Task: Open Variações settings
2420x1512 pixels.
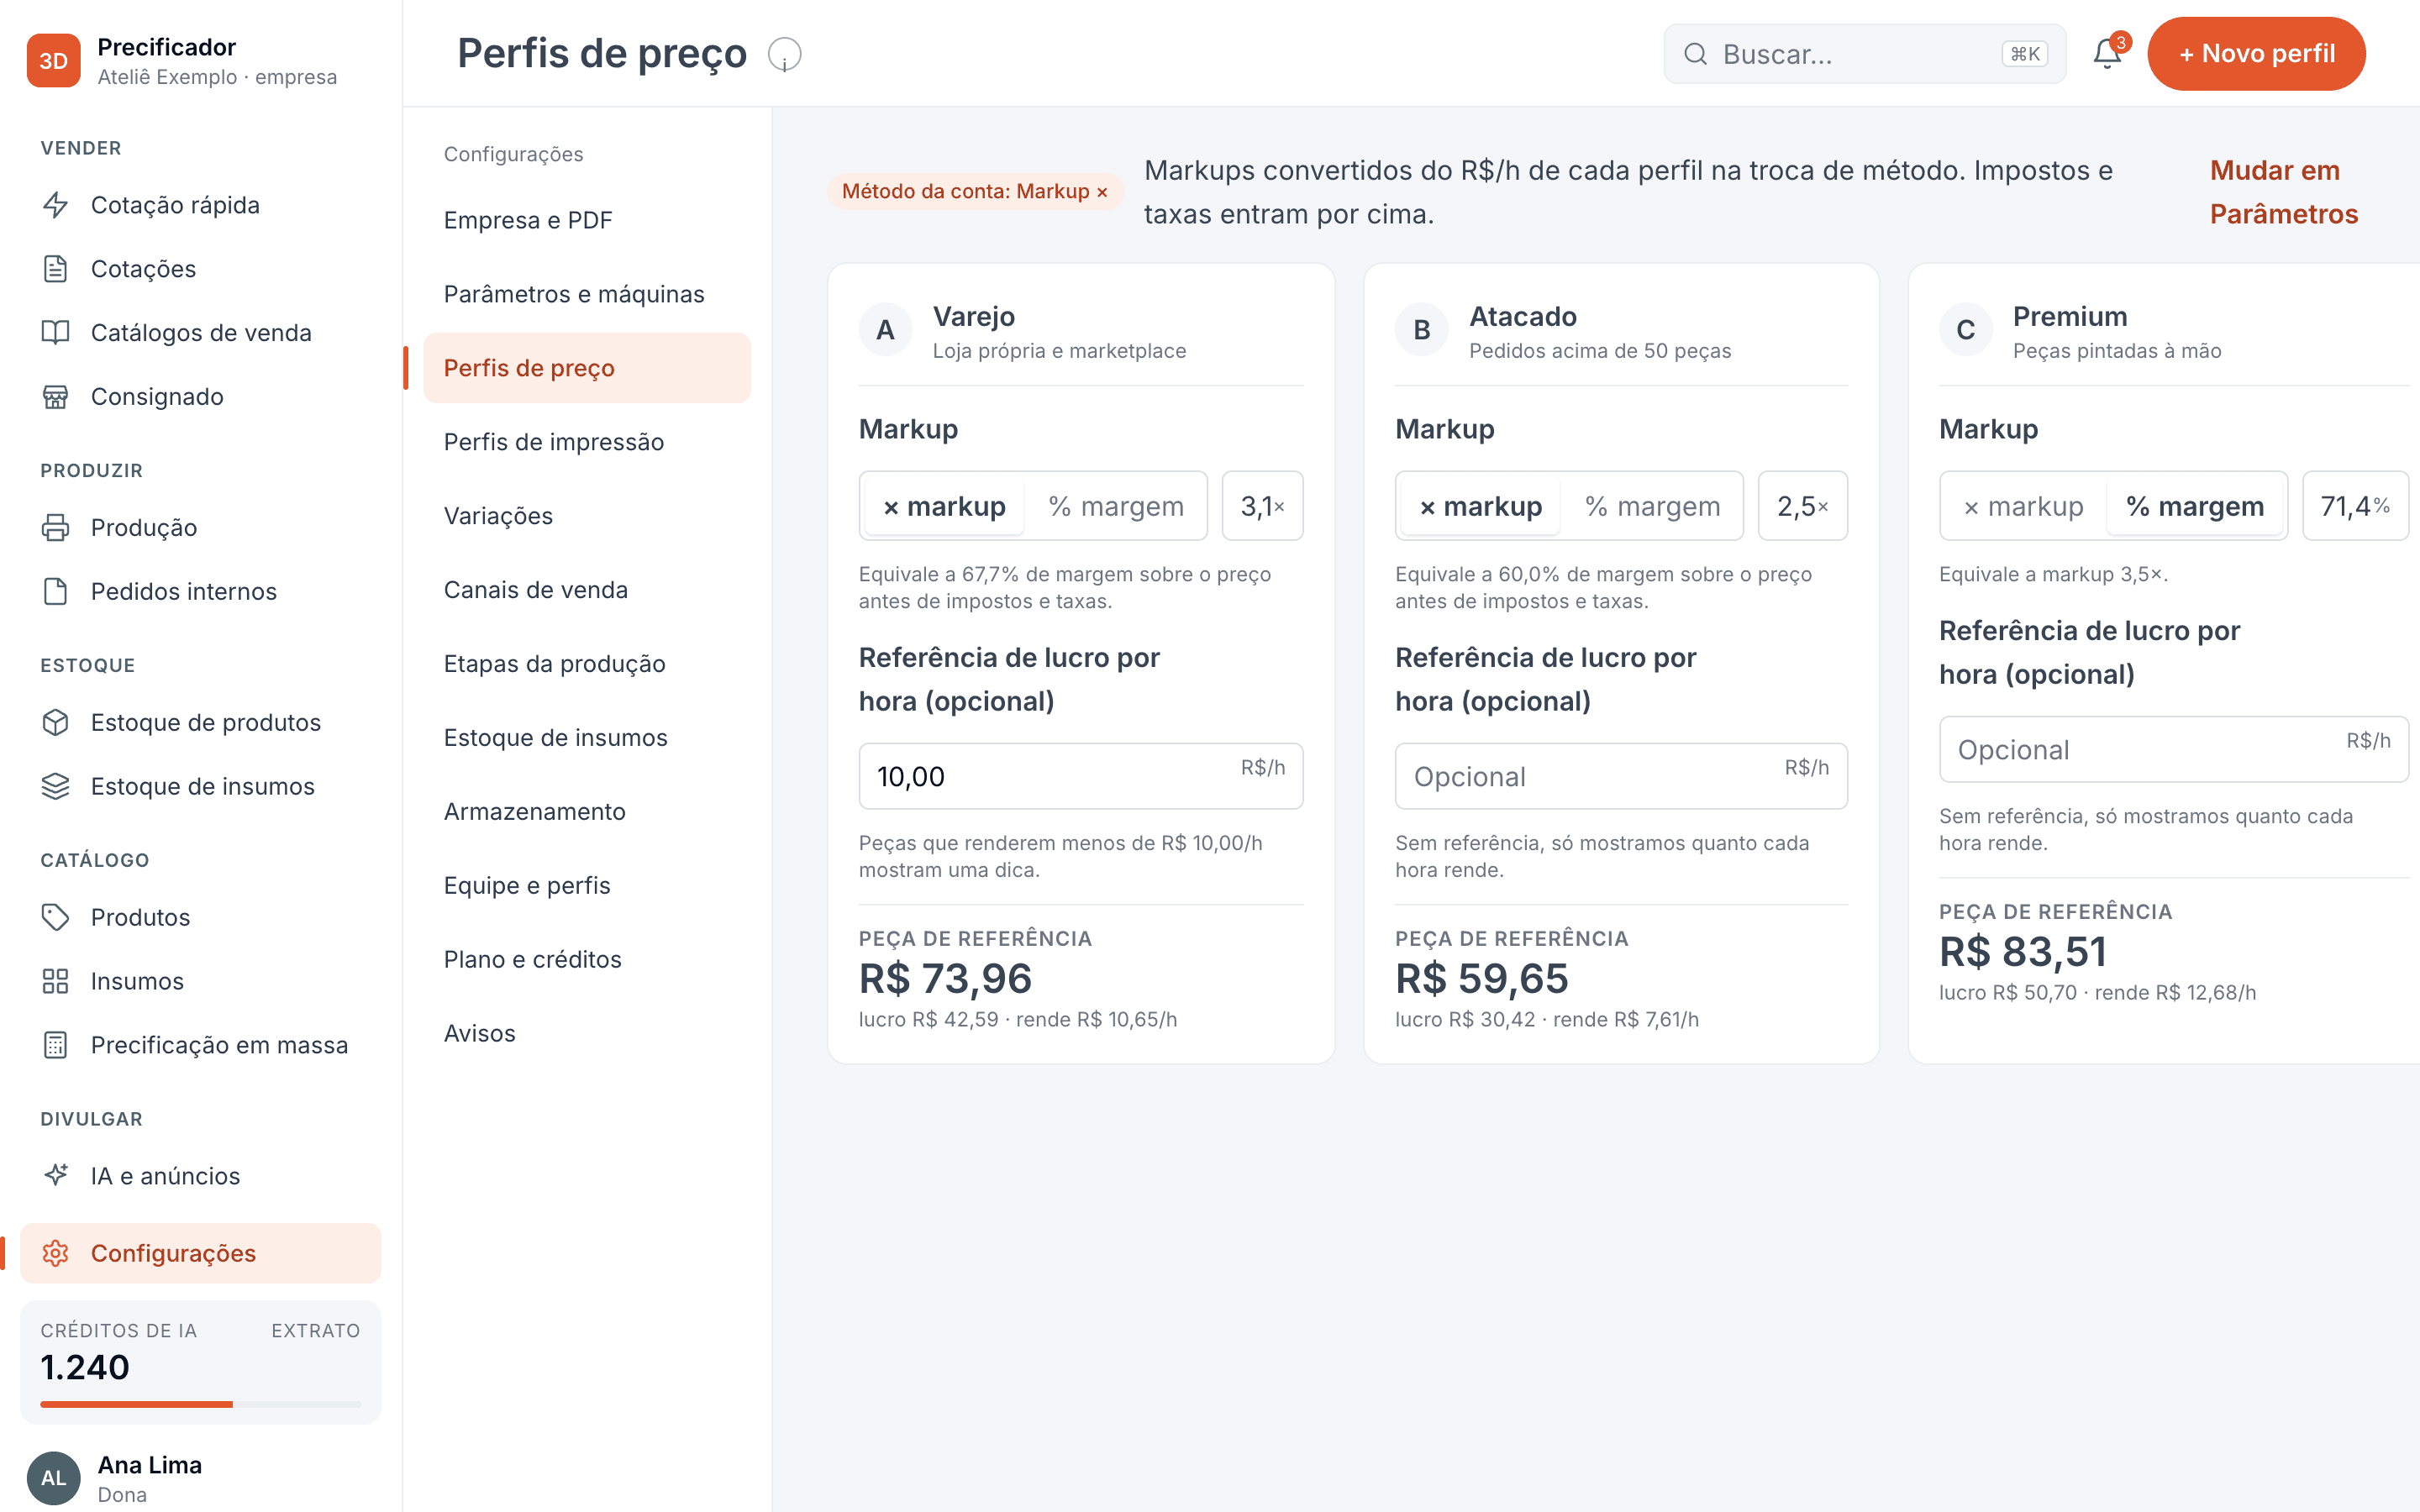Action: [x=587, y=516]
